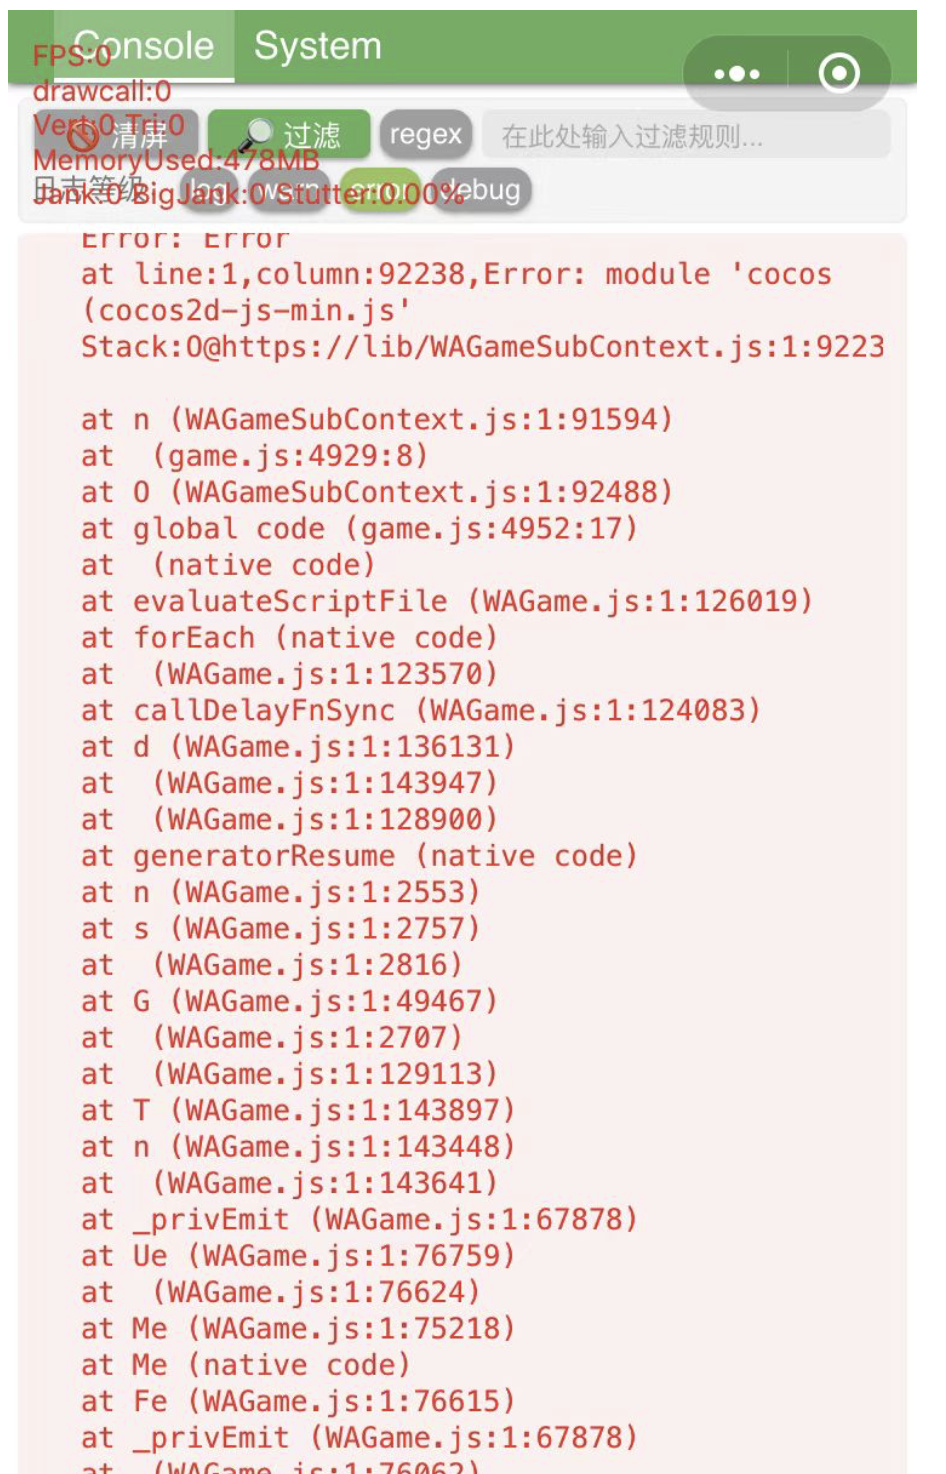Open the three-dot more menu
Image resolution: width=946 pixels, height=1474 pixels.
tap(737, 74)
